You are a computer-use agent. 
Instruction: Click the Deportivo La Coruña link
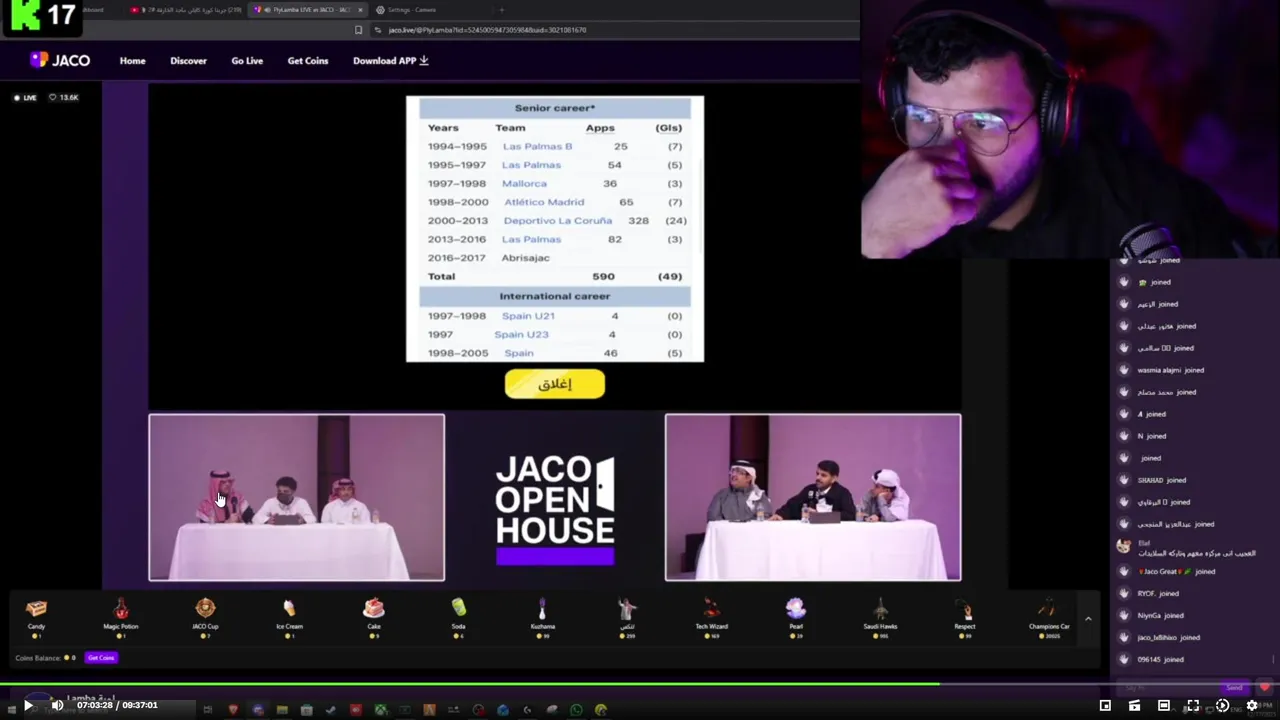(557, 220)
